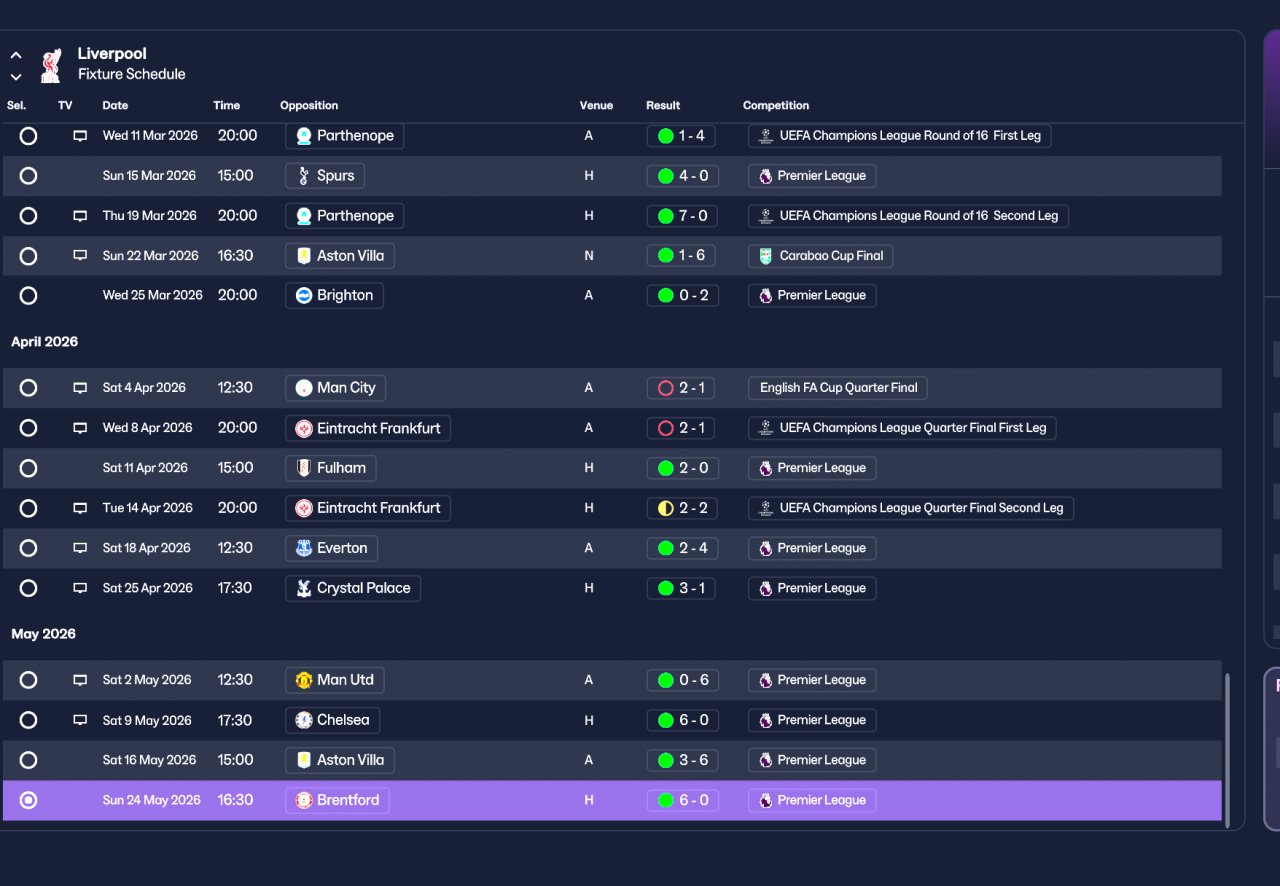This screenshot has width=1280, height=886.
Task: Click the Brentford club badge icon
Action: [304, 800]
